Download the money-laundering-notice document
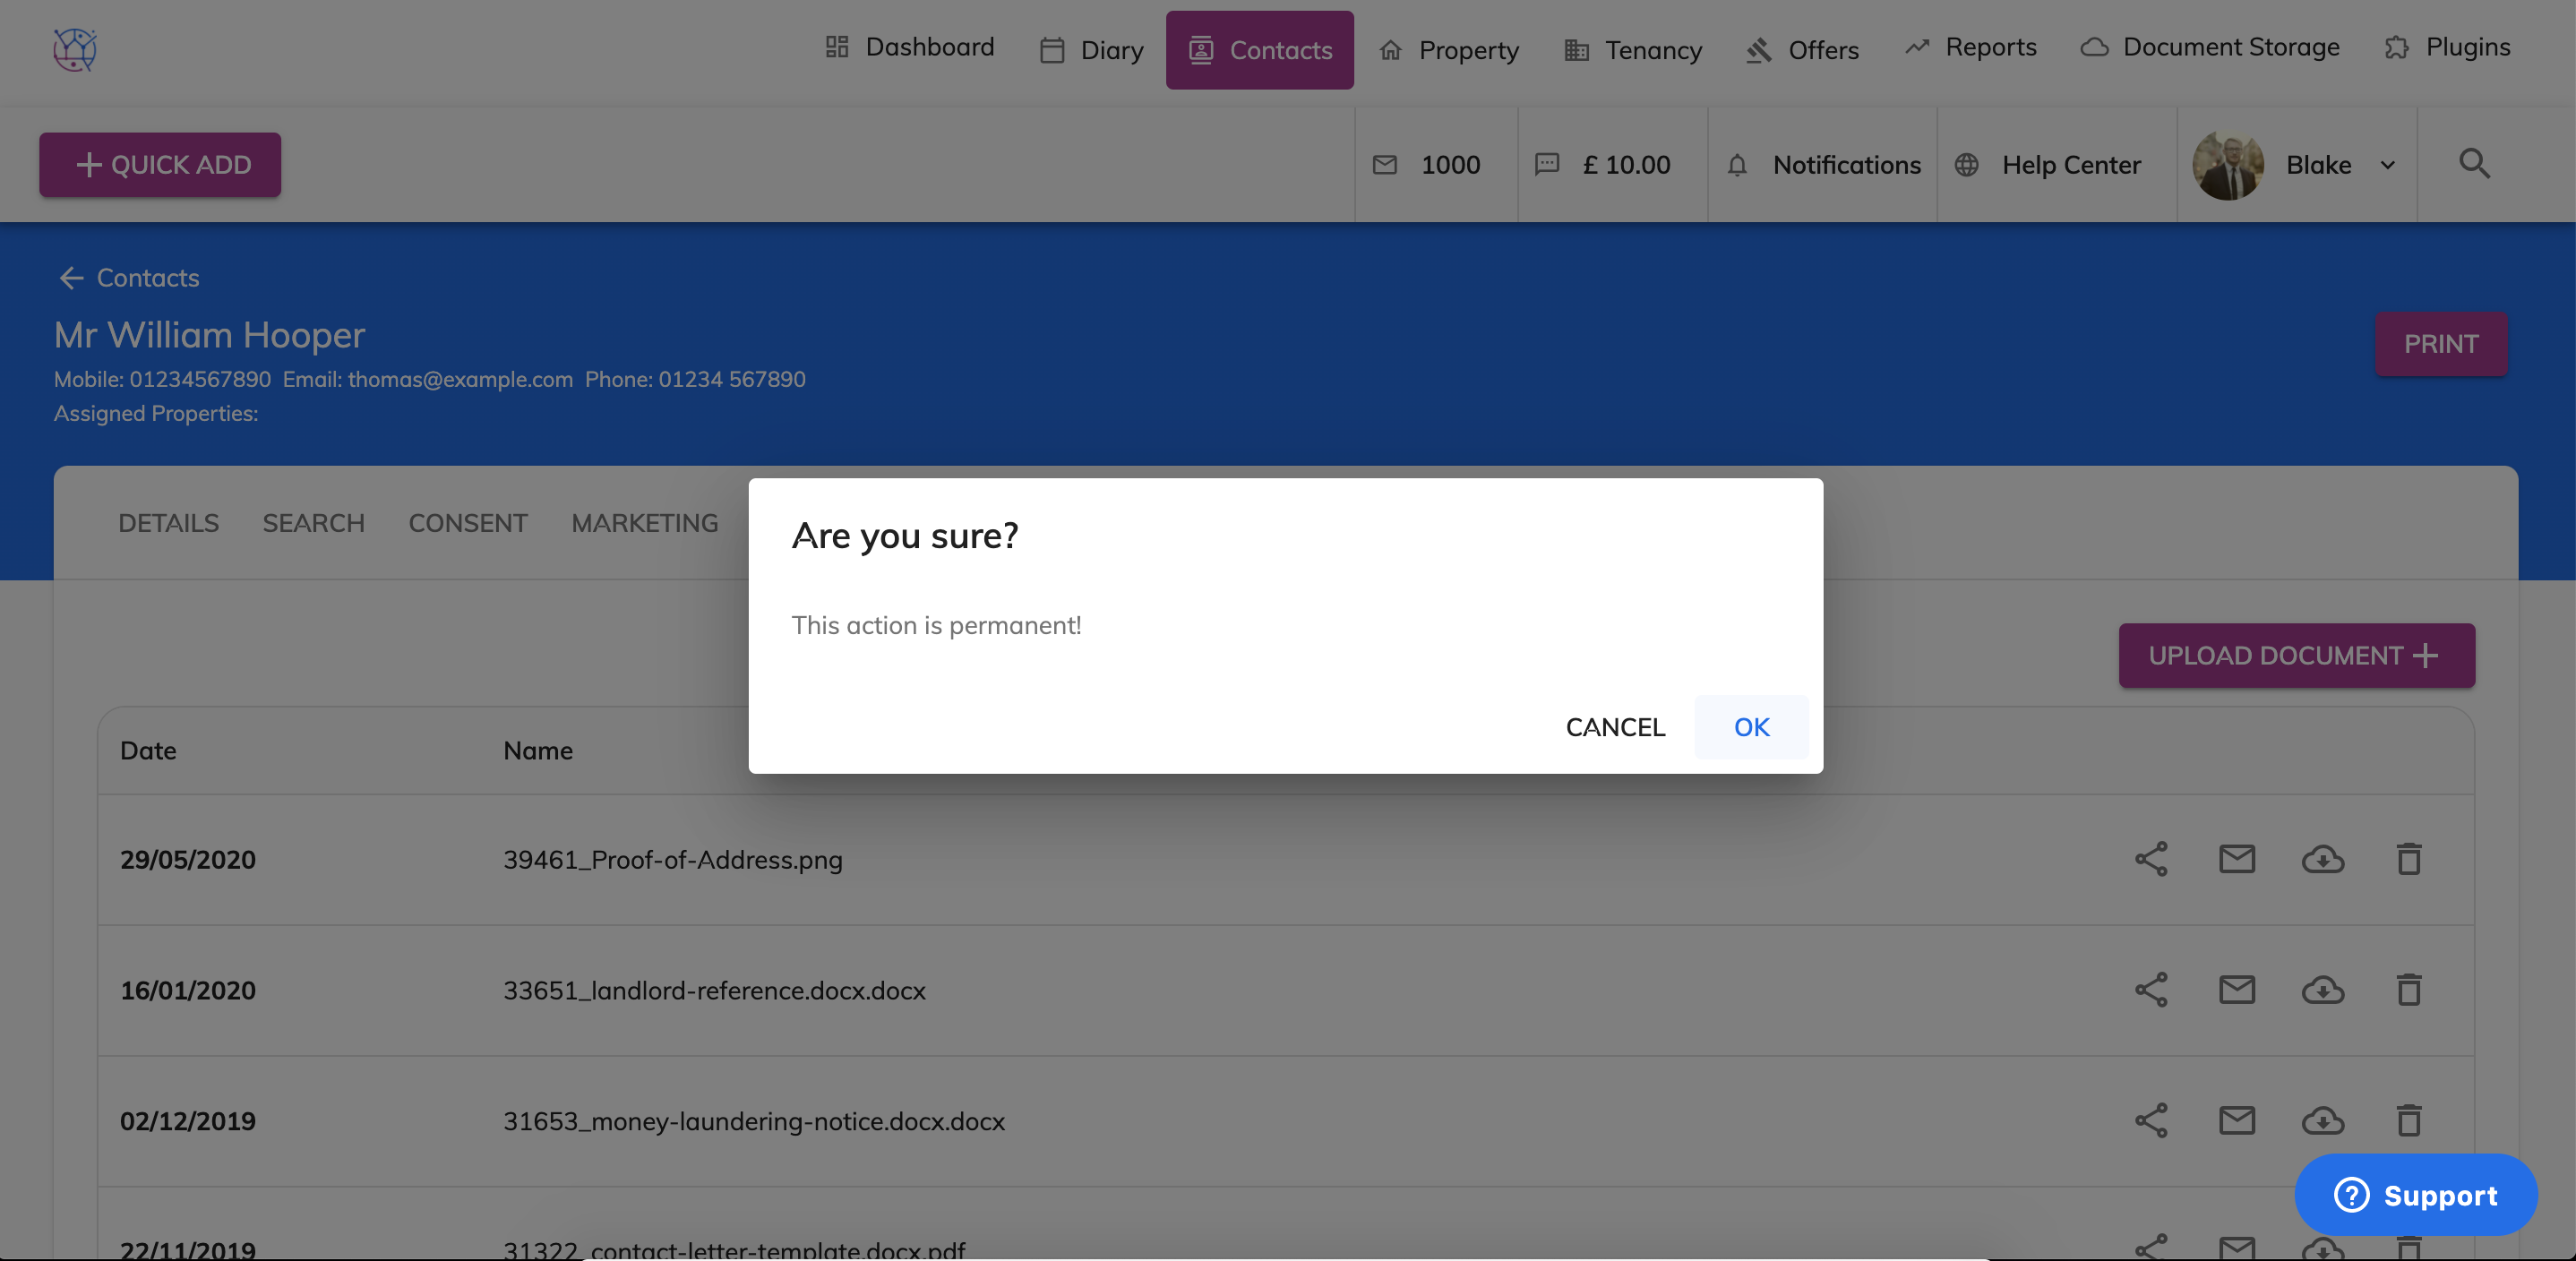Screen dimensions: 2576x1261 click(2322, 1121)
